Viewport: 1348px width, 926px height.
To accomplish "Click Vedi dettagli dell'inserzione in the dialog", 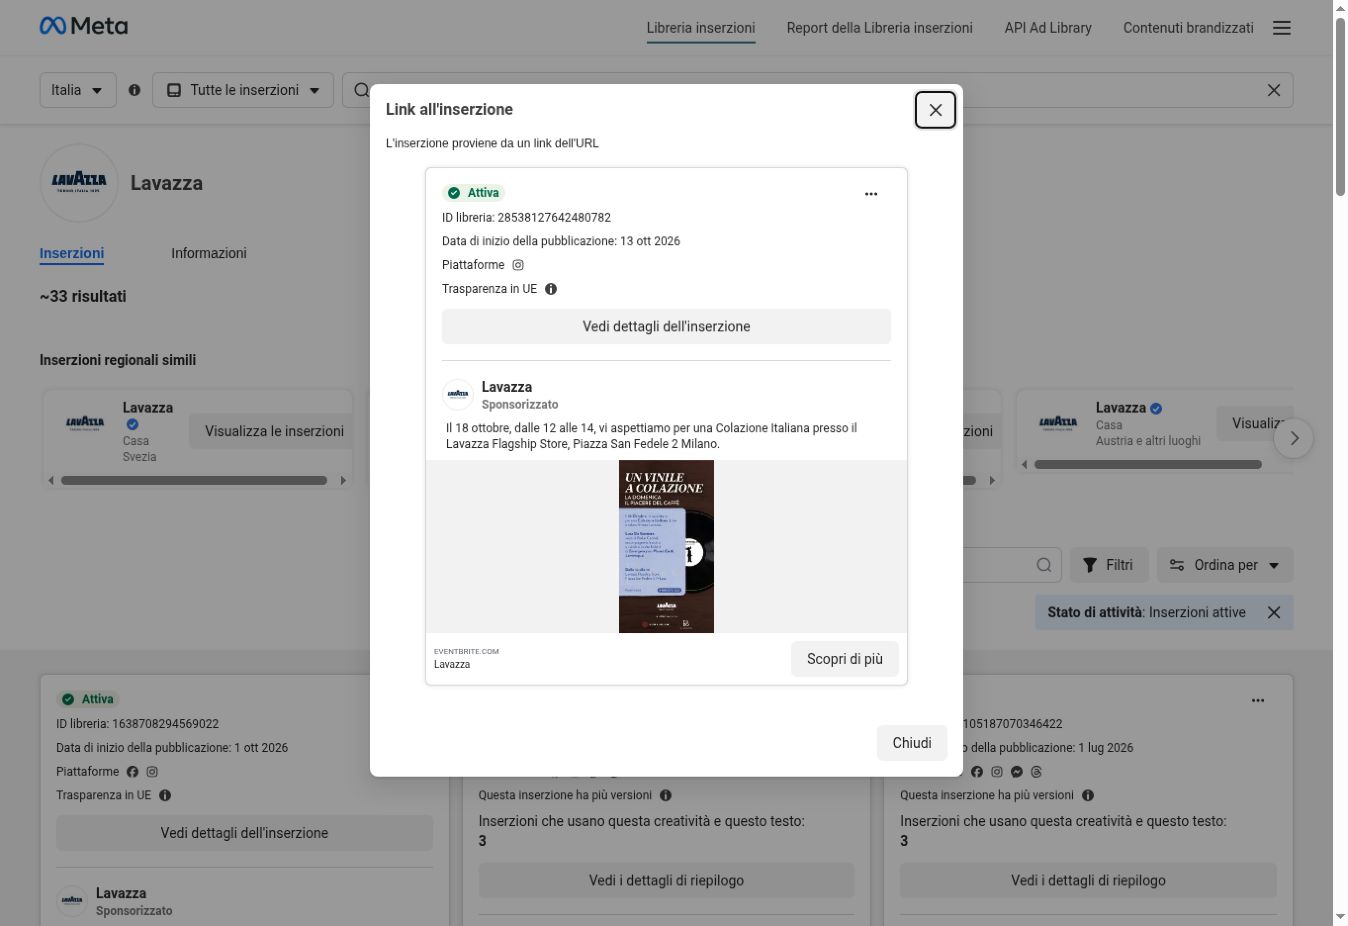I will (x=666, y=326).
